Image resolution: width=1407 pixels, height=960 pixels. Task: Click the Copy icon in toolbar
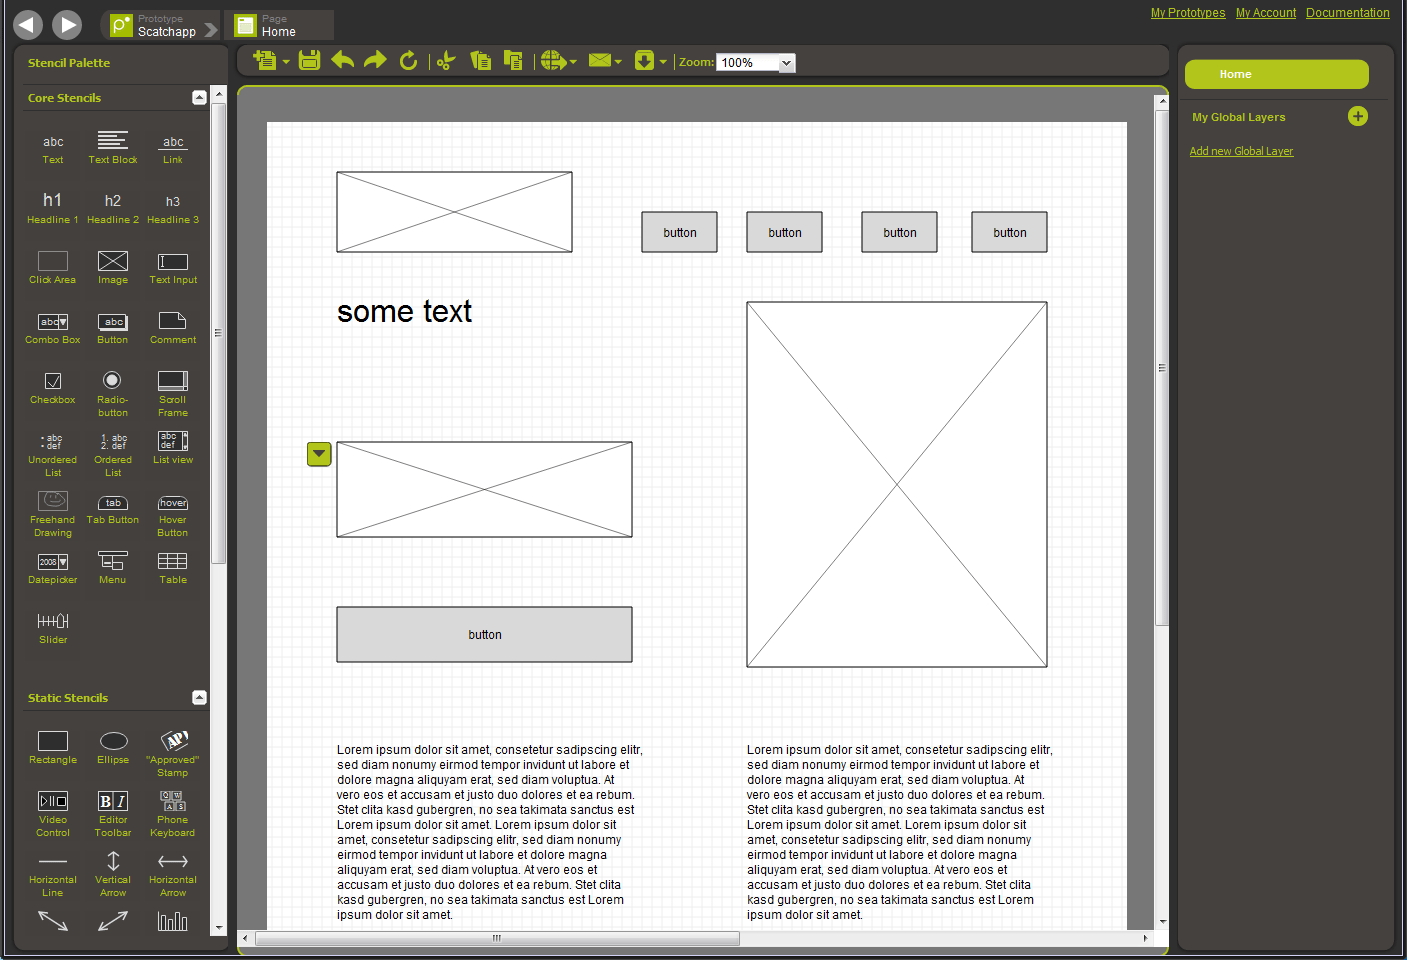coord(481,61)
